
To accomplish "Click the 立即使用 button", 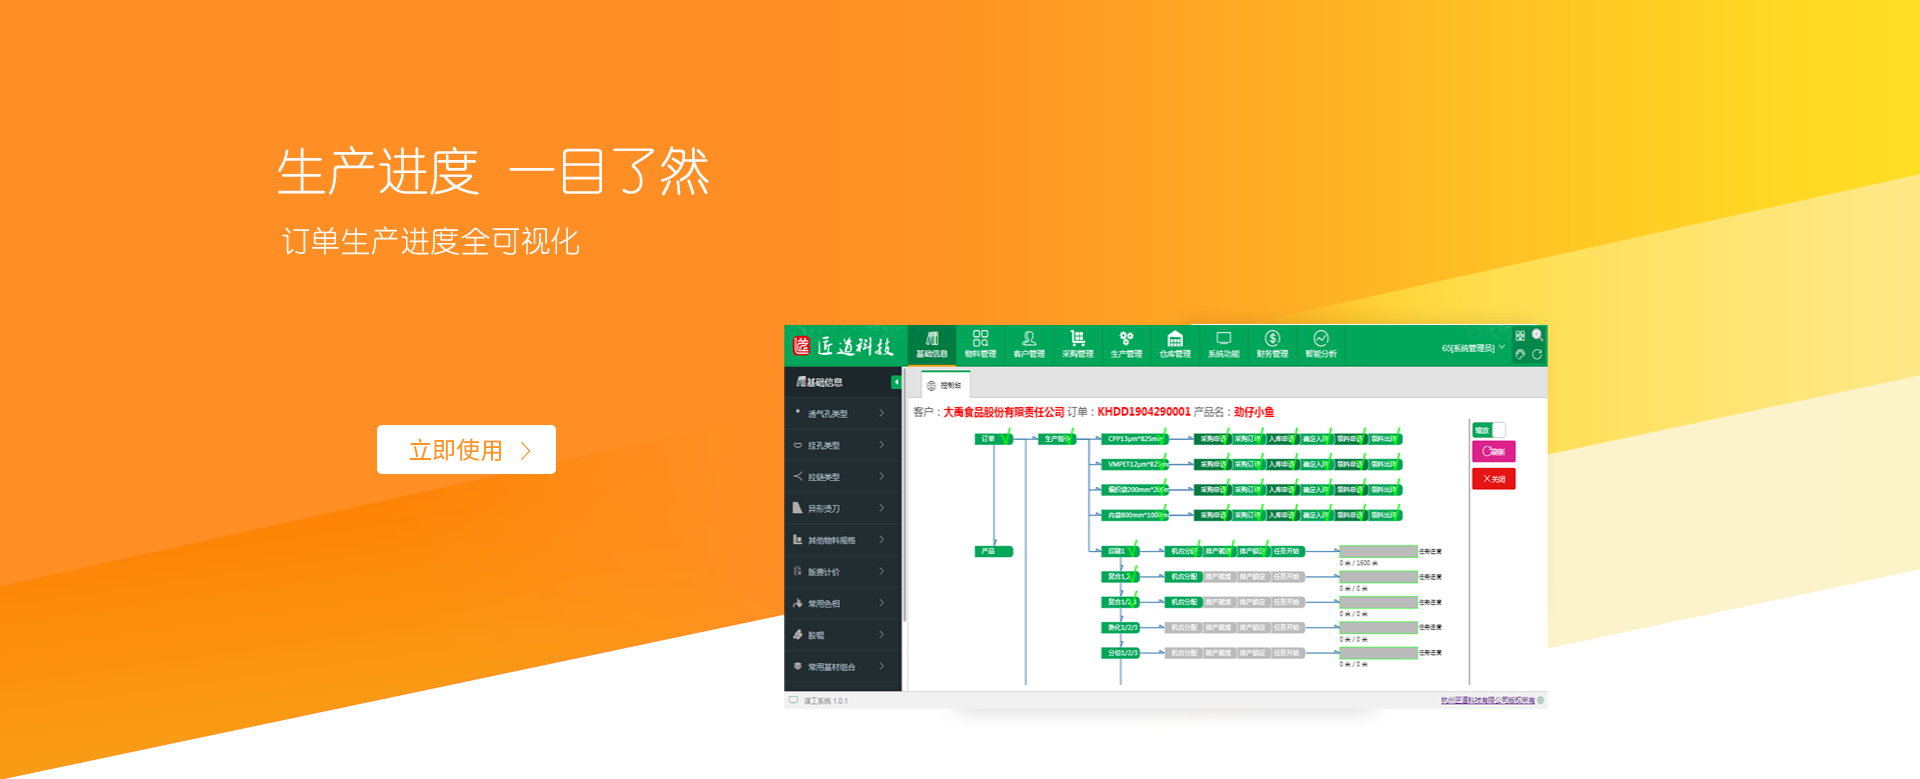I will coord(466,450).
